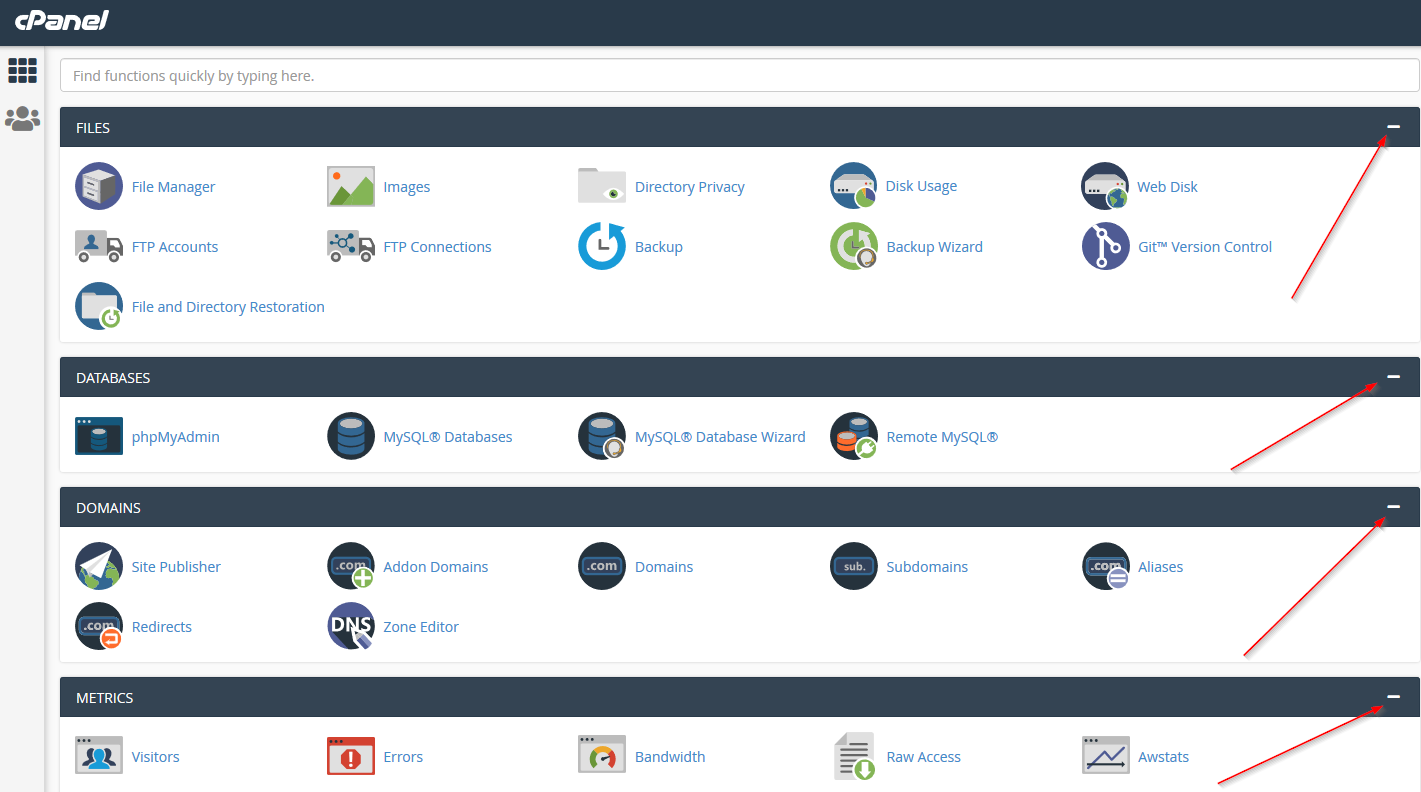Open the Backup Wizard link
1421x792 pixels.
(934, 247)
